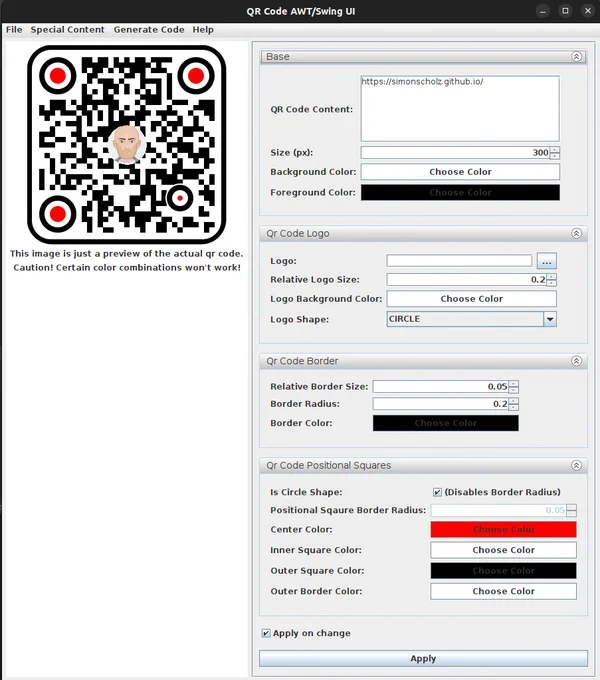The width and height of the screenshot is (600, 680).
Task: Click the QR code preview image
Action: coord(127,144)
